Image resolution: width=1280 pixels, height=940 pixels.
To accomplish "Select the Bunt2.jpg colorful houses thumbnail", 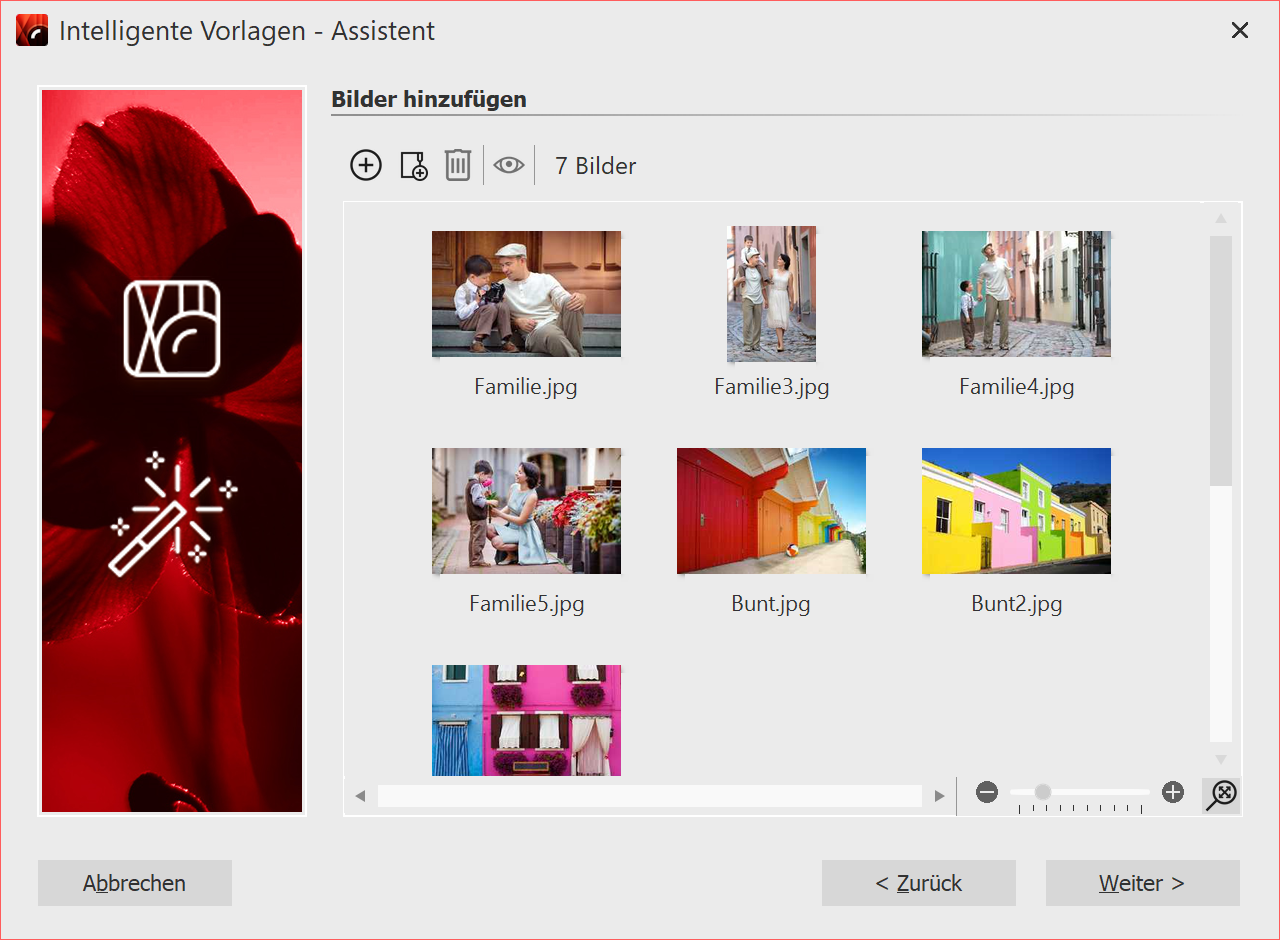I will point(1016,511).
